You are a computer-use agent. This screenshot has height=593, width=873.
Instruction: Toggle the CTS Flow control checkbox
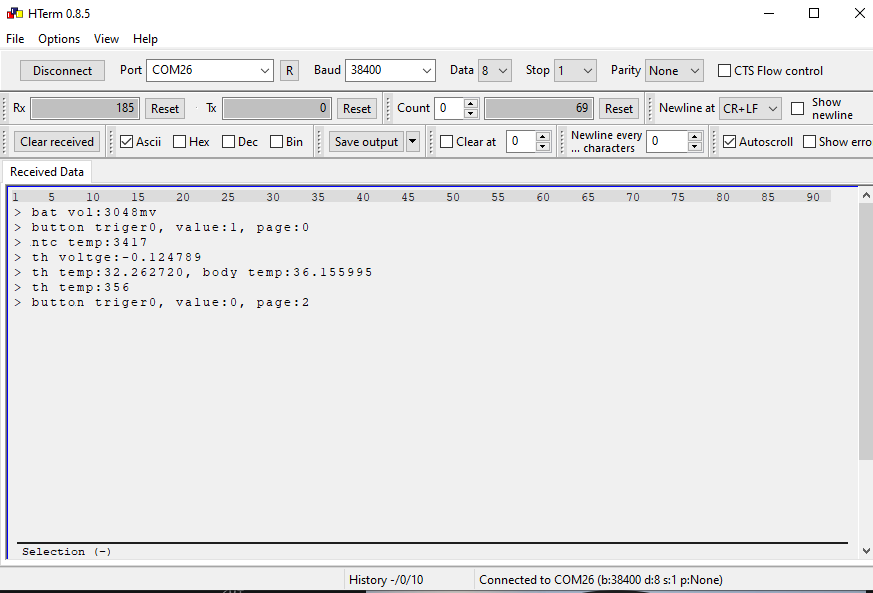(724, 71)
